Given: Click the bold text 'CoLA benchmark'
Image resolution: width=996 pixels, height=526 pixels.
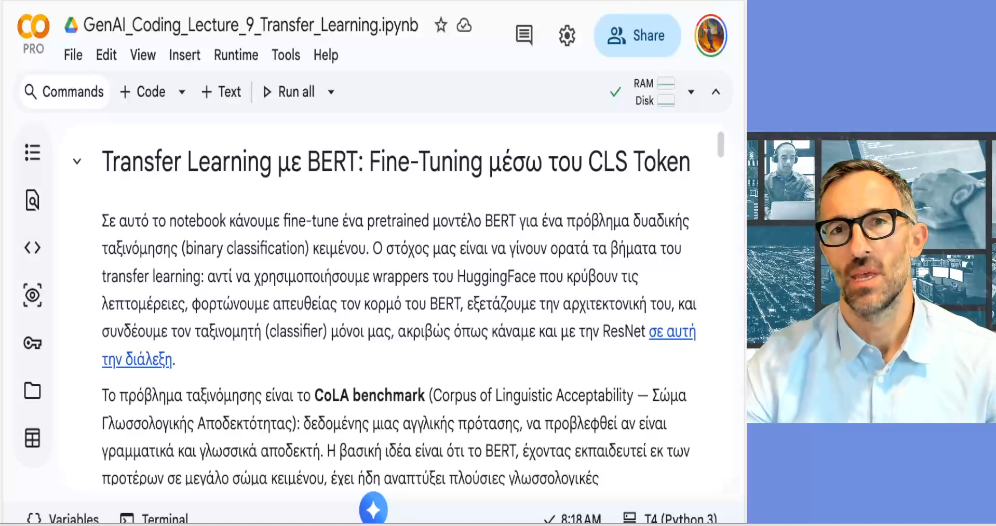Looking at the screenshot, I should [x=370, y=396].
